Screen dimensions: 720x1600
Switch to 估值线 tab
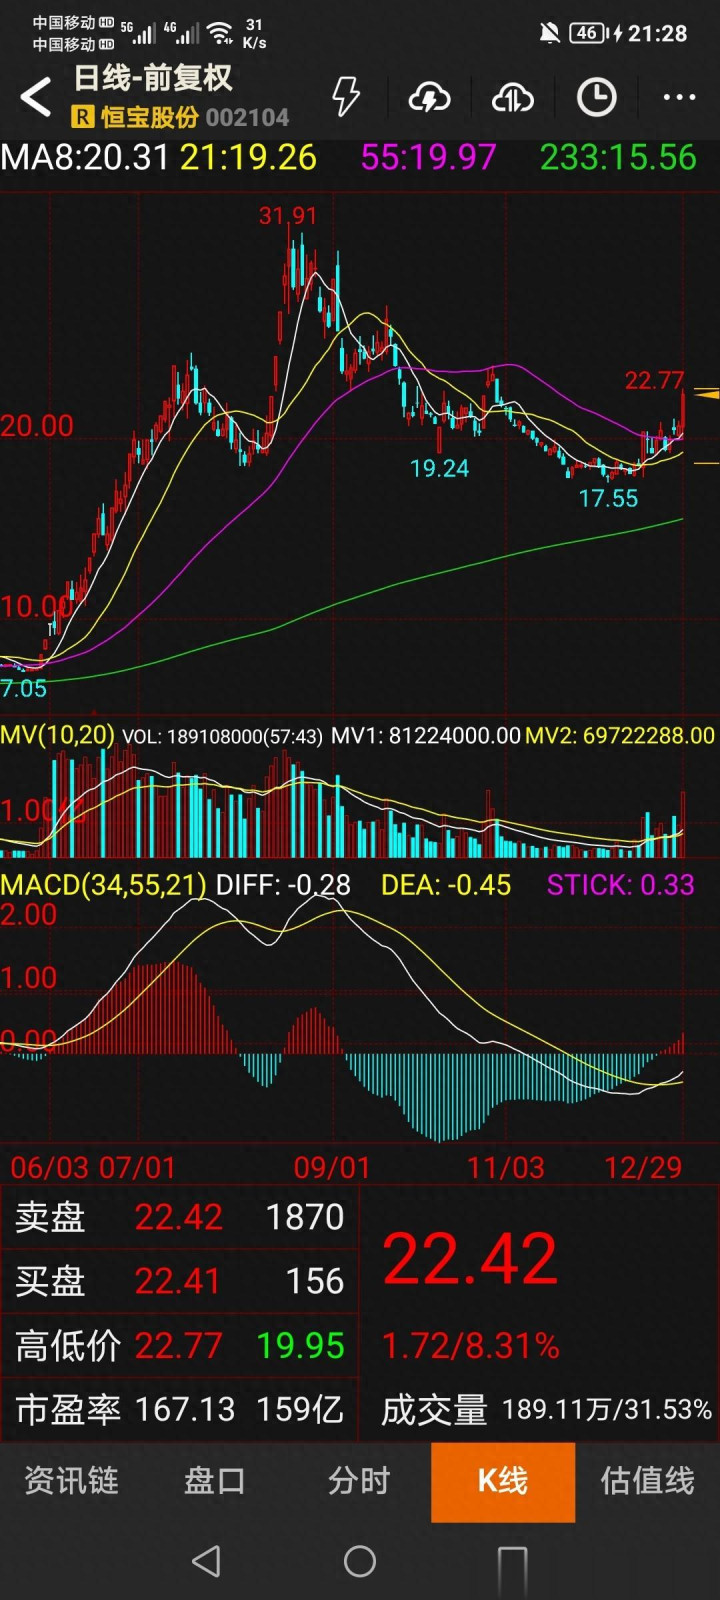tap(647, 1481)
